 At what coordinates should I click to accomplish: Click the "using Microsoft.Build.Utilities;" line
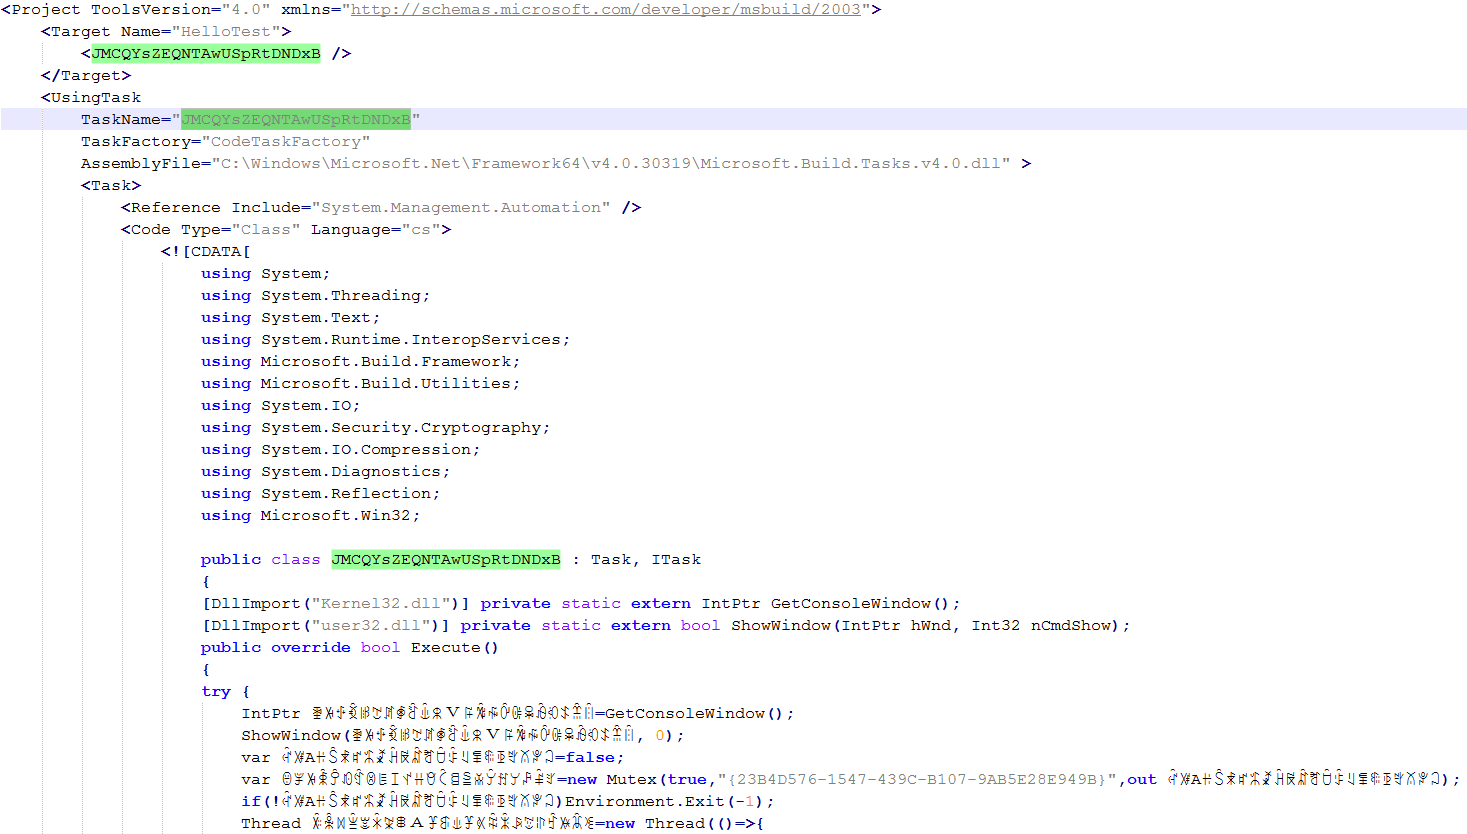pos(360,383)
